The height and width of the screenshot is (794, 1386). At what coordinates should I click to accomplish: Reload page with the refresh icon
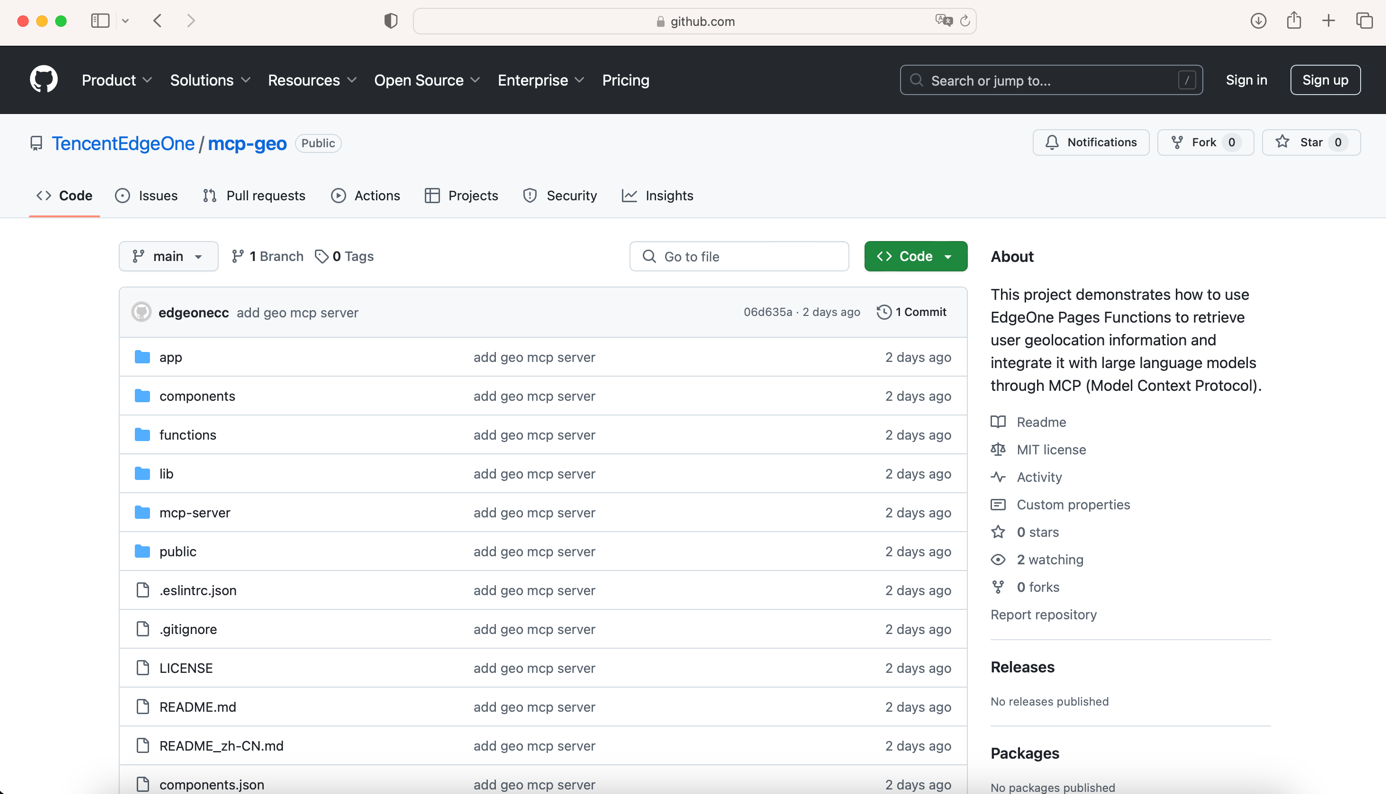point(965,21)
